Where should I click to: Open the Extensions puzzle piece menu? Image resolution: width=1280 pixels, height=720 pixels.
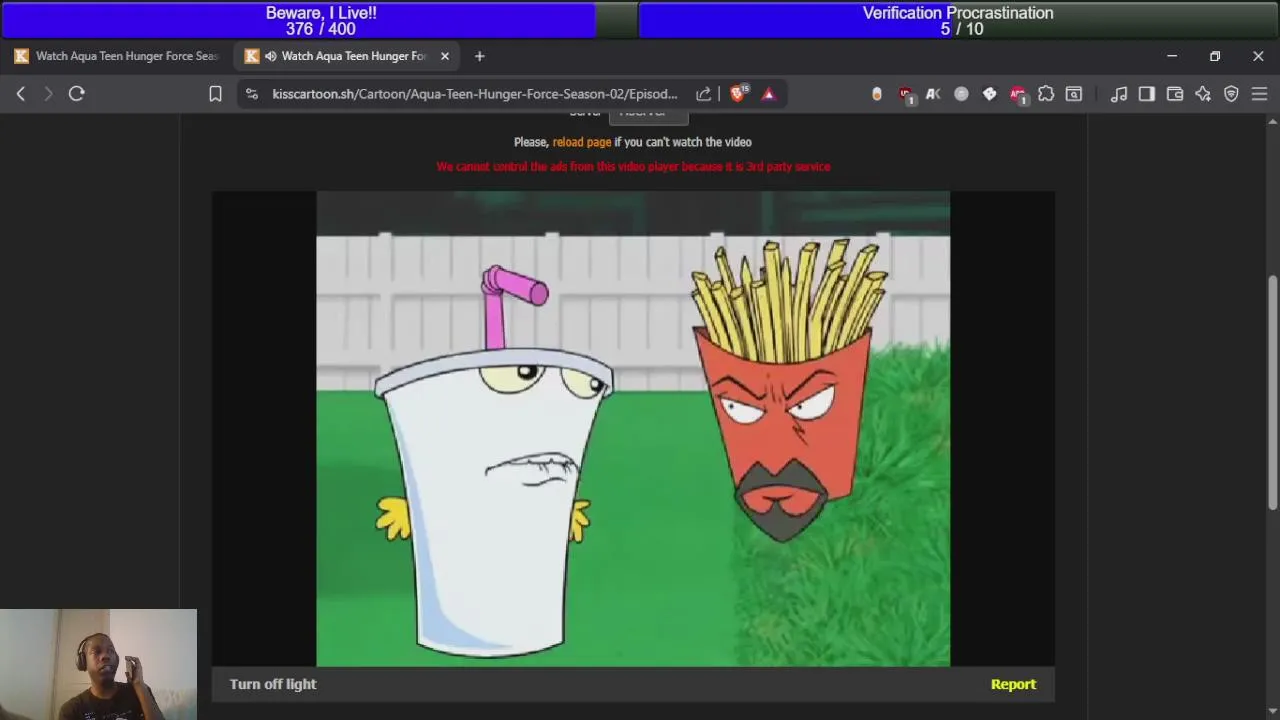(x=1046, y=94)
